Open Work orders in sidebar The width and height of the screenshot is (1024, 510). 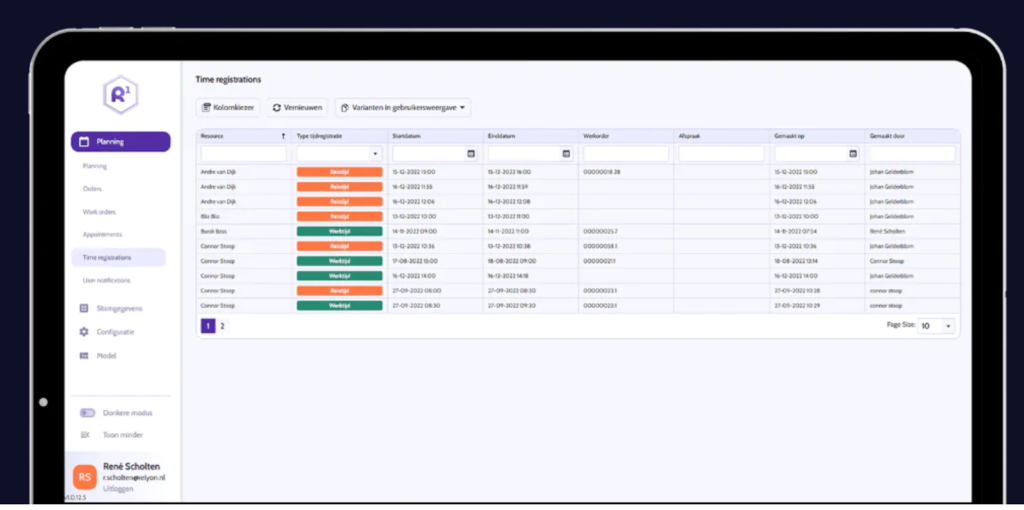point(99,212)
